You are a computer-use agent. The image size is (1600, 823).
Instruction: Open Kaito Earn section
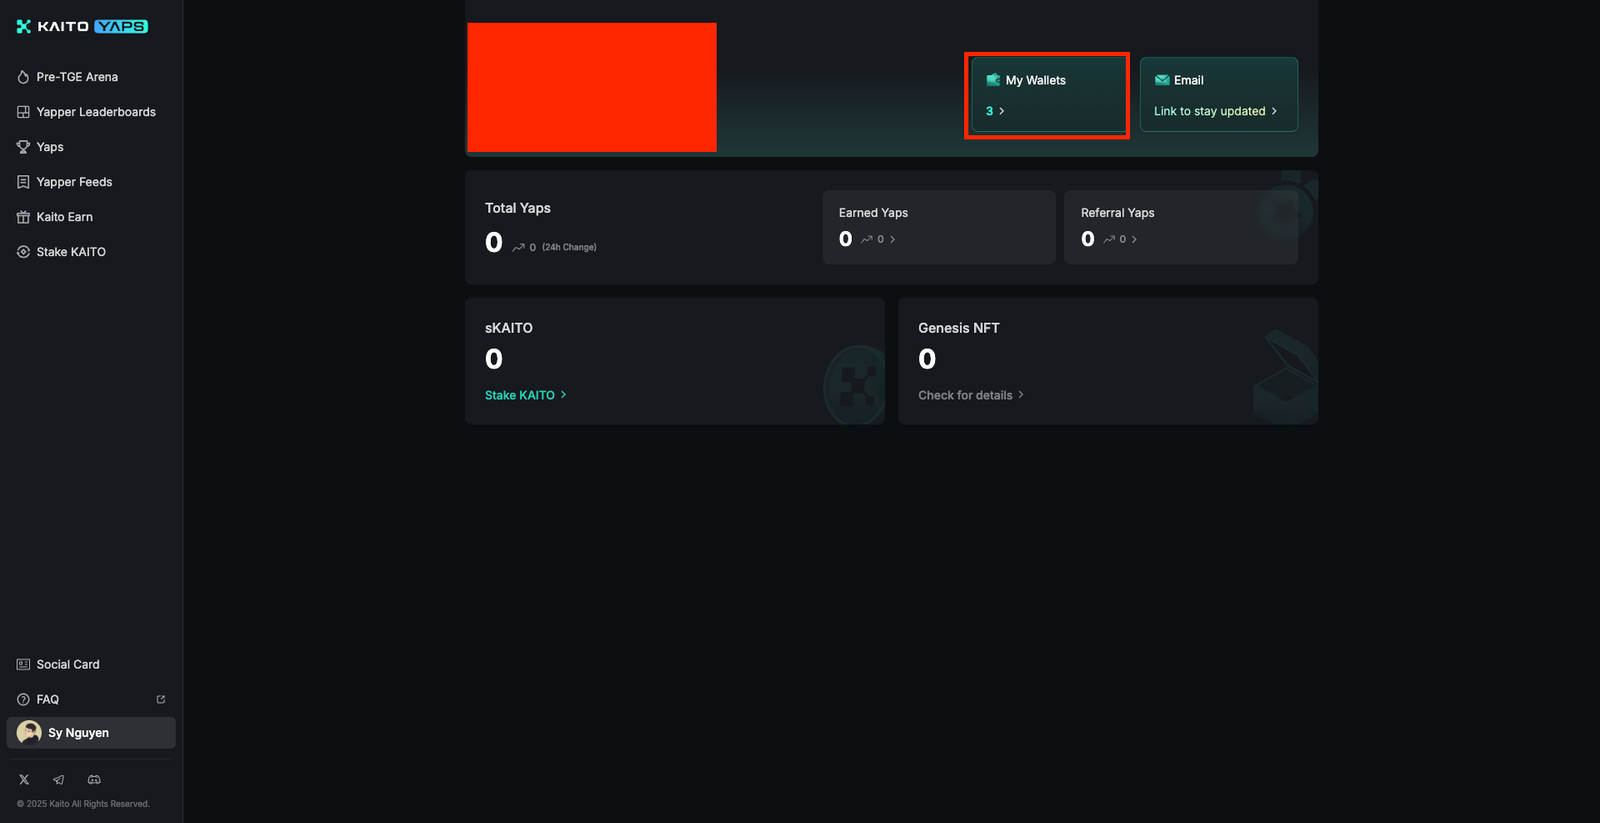click(x=65, y=217)
